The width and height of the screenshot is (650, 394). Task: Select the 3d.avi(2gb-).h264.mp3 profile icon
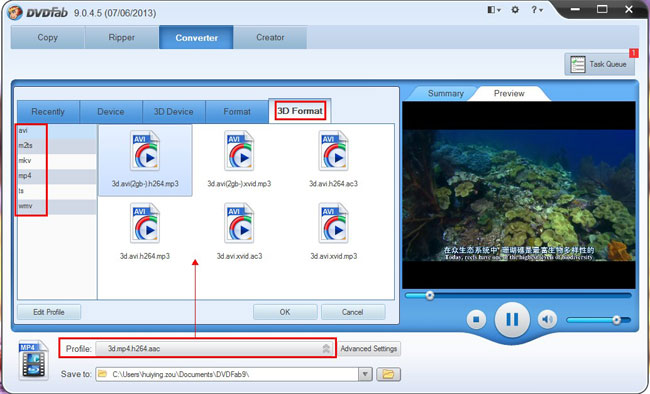(x=145, y=151)
